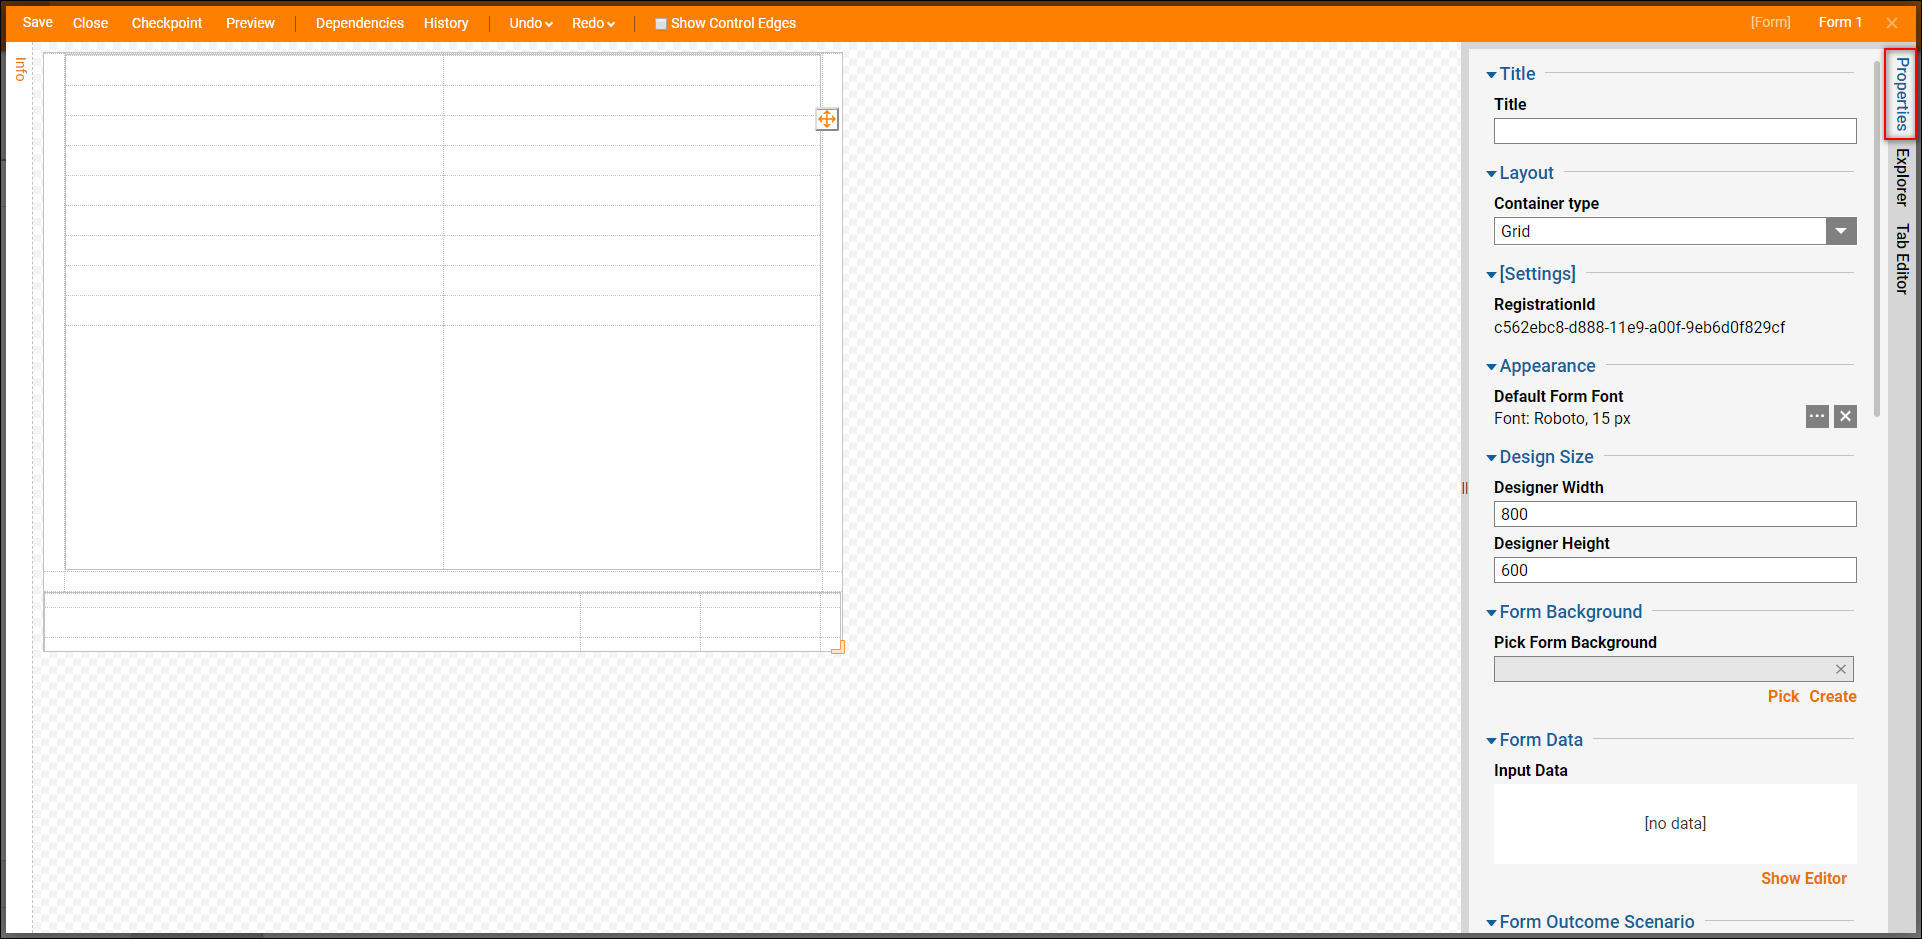Viewport: 1922px width, 939px height.
Task: Switch to the Properties side tab
Action: (1902, 93)
